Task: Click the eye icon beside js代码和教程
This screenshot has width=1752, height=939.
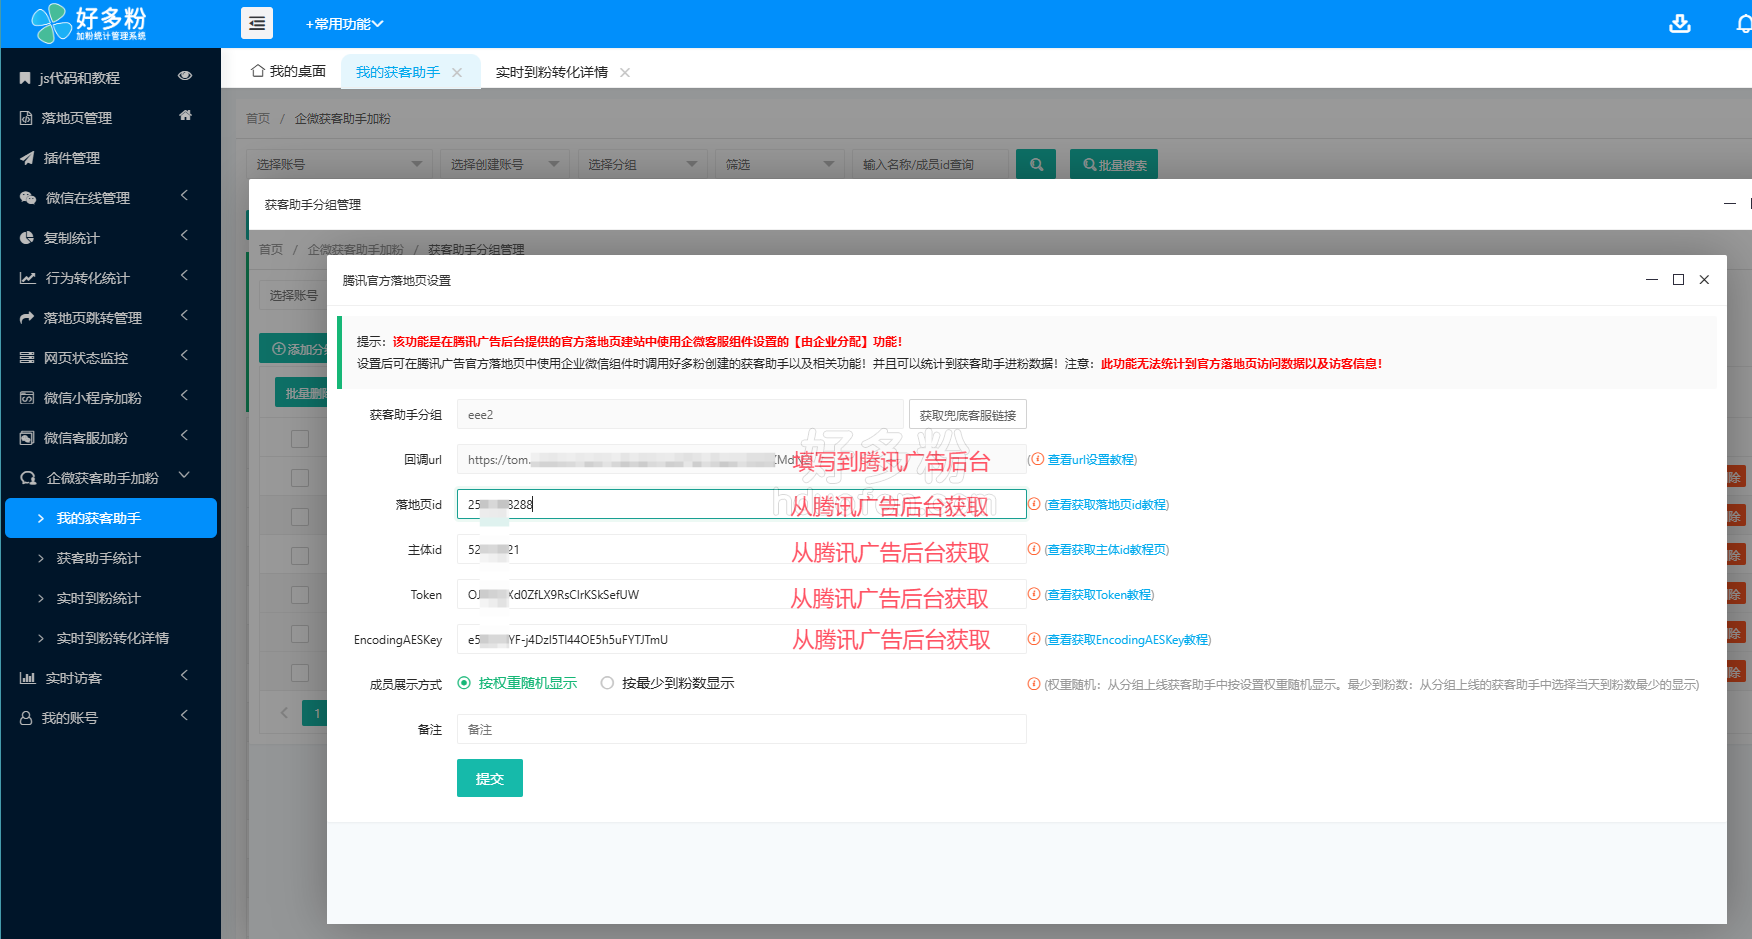Action: pos(185,76)
